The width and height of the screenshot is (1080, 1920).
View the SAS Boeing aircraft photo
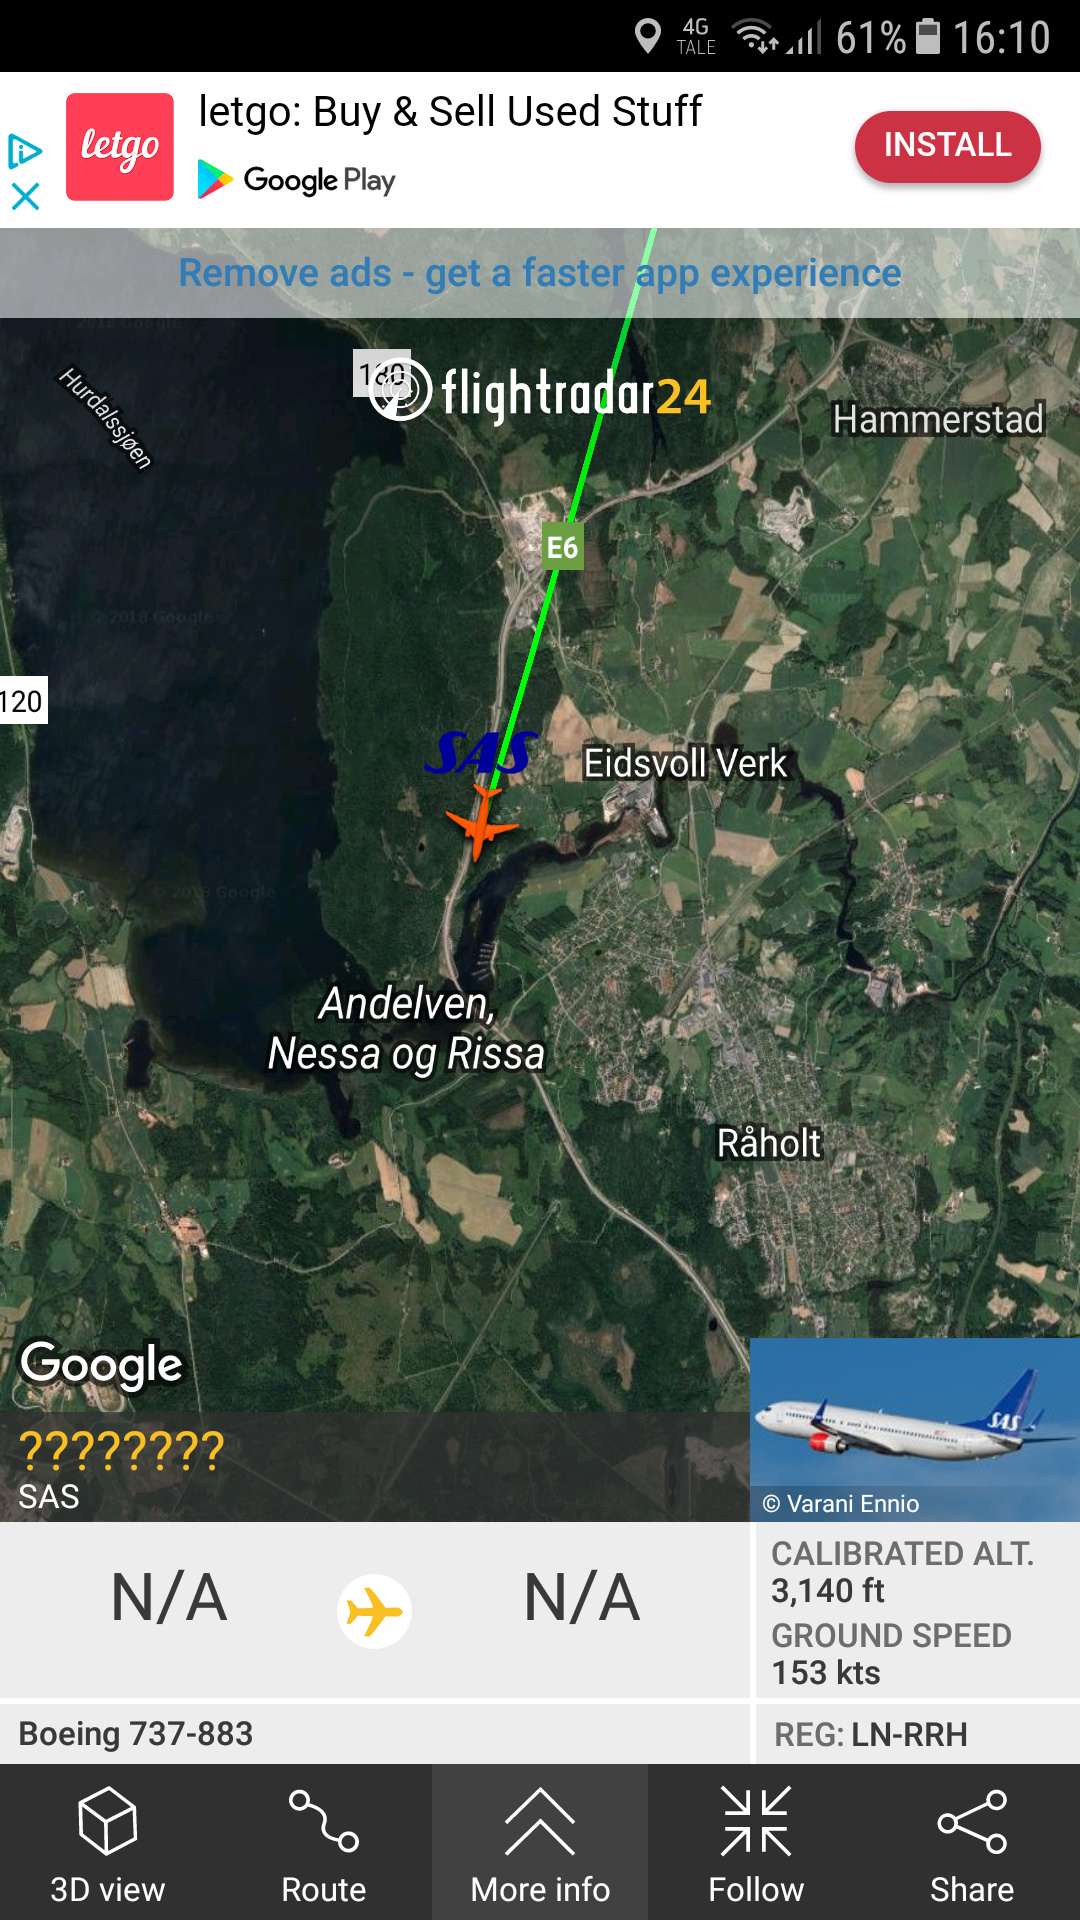(915, 1430)
